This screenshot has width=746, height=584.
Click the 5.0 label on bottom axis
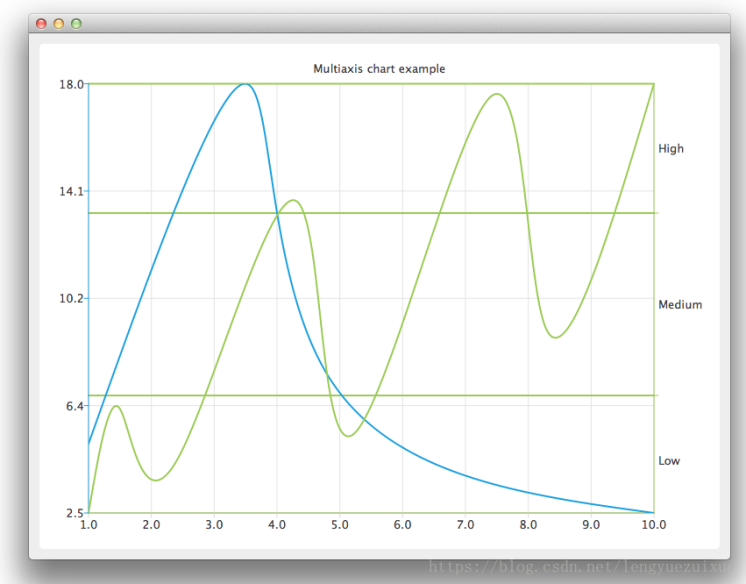point(340,525)
